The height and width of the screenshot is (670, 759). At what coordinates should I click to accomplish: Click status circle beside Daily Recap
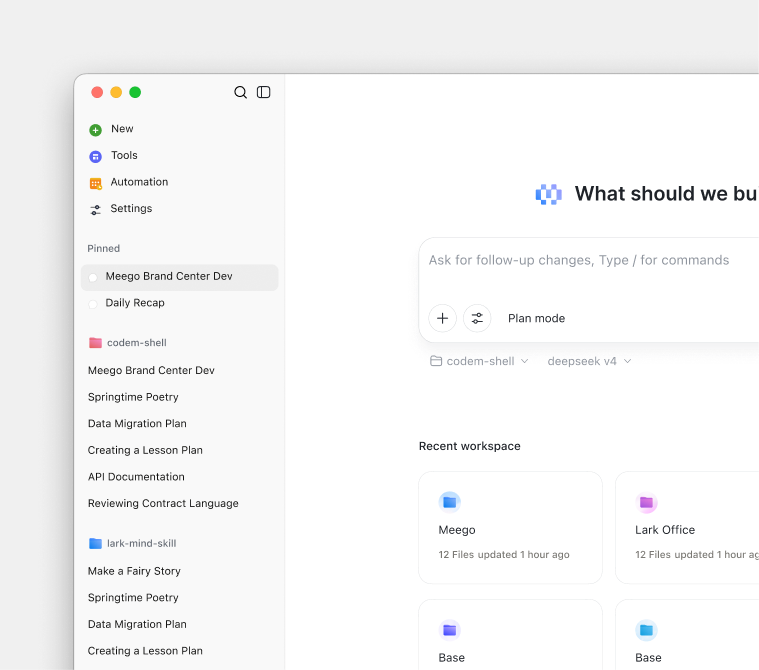tap(93, 304)
